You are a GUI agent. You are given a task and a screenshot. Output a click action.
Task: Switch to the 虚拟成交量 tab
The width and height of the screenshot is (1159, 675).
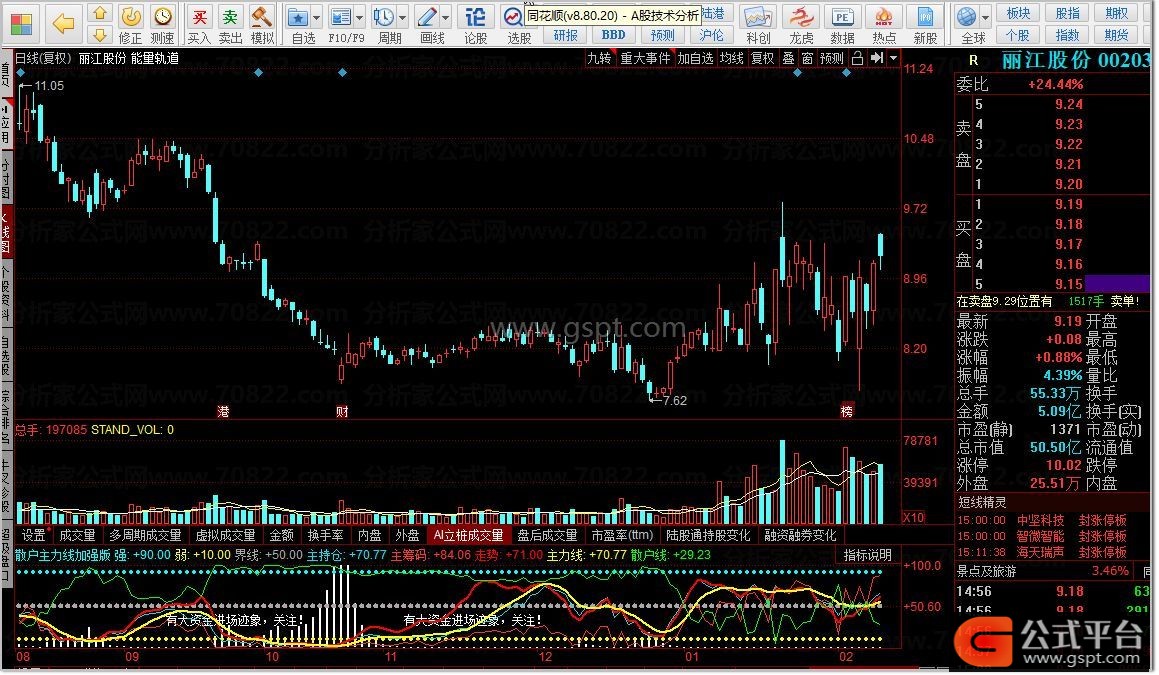225,535
